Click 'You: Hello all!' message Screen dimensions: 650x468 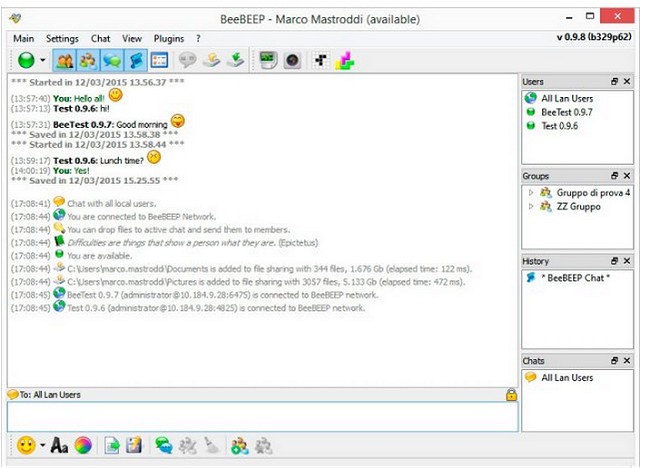(x=79, y=99)
